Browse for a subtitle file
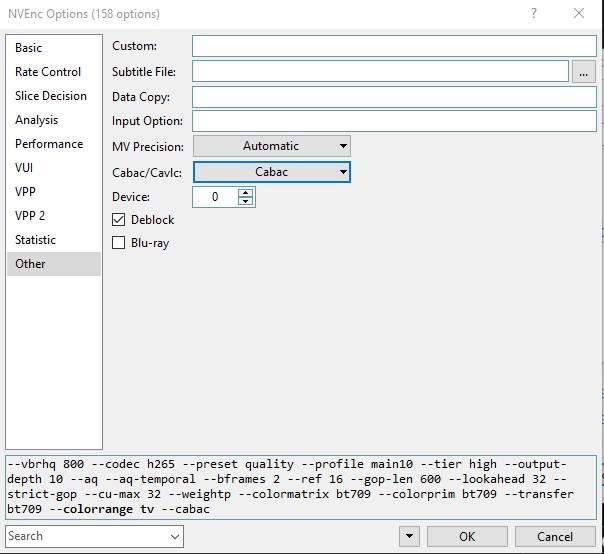 click(x=584, y=71)
